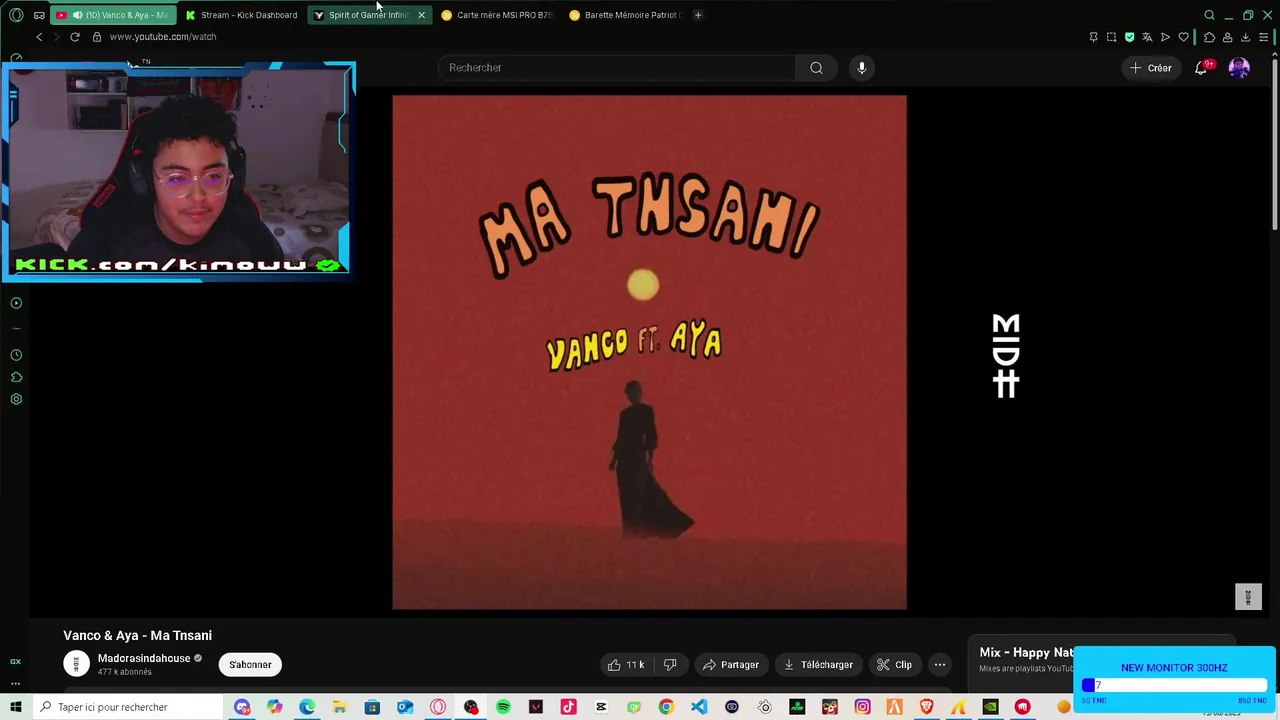Click the S'abonner subscribe button
This screenshot has height=720, width=1280.
click(250, 664)
